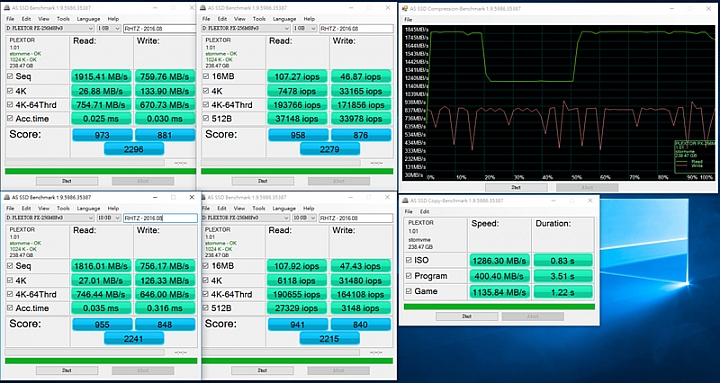Click the 193766 iops result
The width and height of the screenshot is (720, 383).
[298, 105]
